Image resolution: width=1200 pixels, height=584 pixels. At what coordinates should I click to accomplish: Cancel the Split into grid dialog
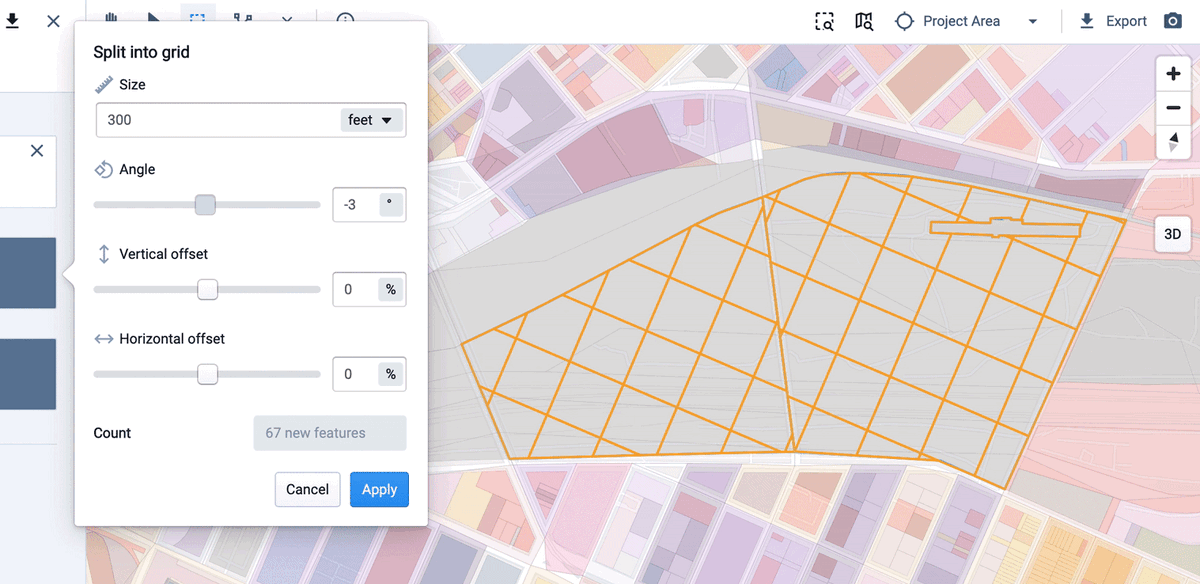pos(307,490)
